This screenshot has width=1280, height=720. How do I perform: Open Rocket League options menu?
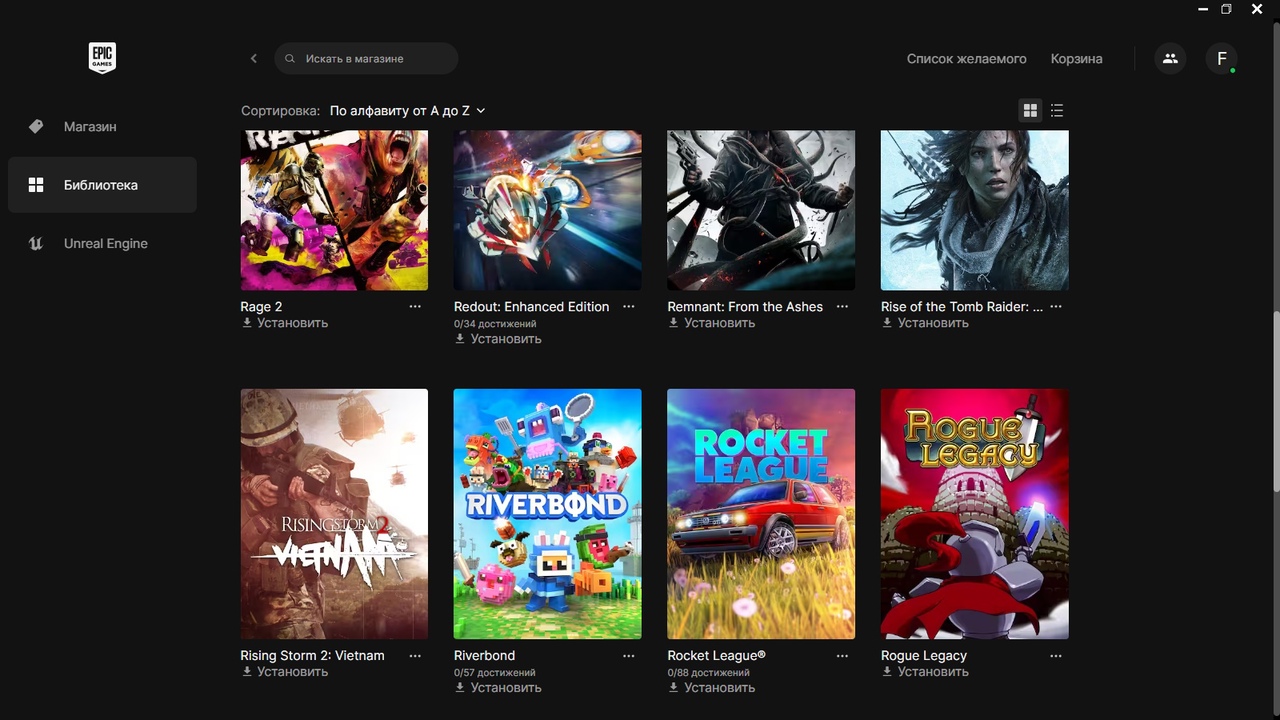842,656
